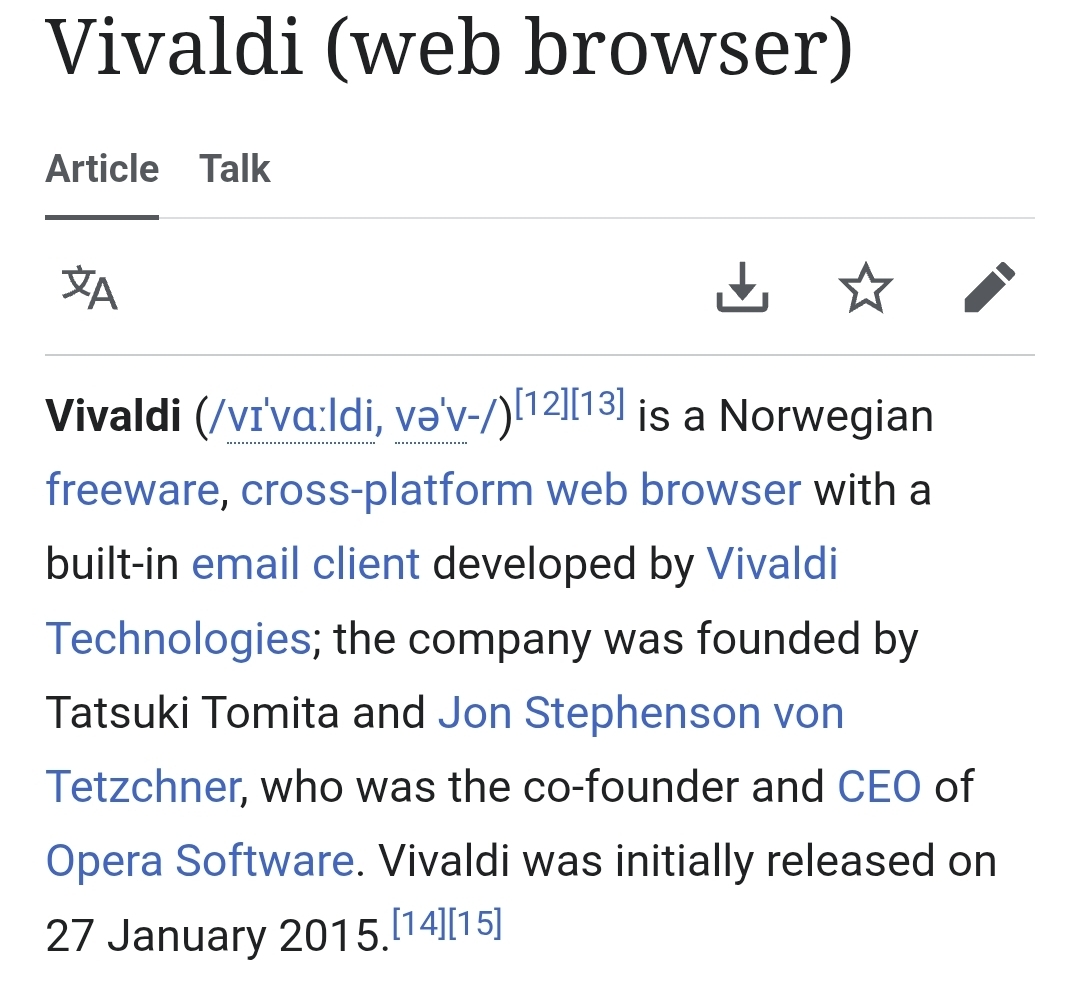The width and height of the screenshot is (1080, 981).
Task: Download the article via download icon
Action: pos(743,288)
